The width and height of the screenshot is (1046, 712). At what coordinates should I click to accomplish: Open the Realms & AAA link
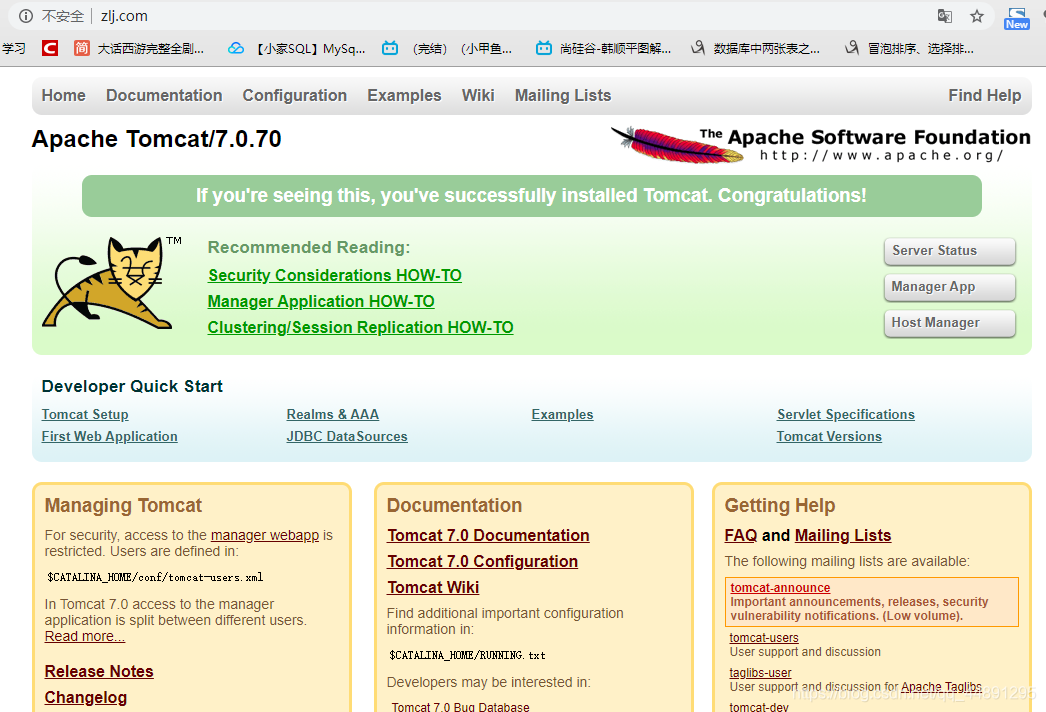tap(333, 414)
